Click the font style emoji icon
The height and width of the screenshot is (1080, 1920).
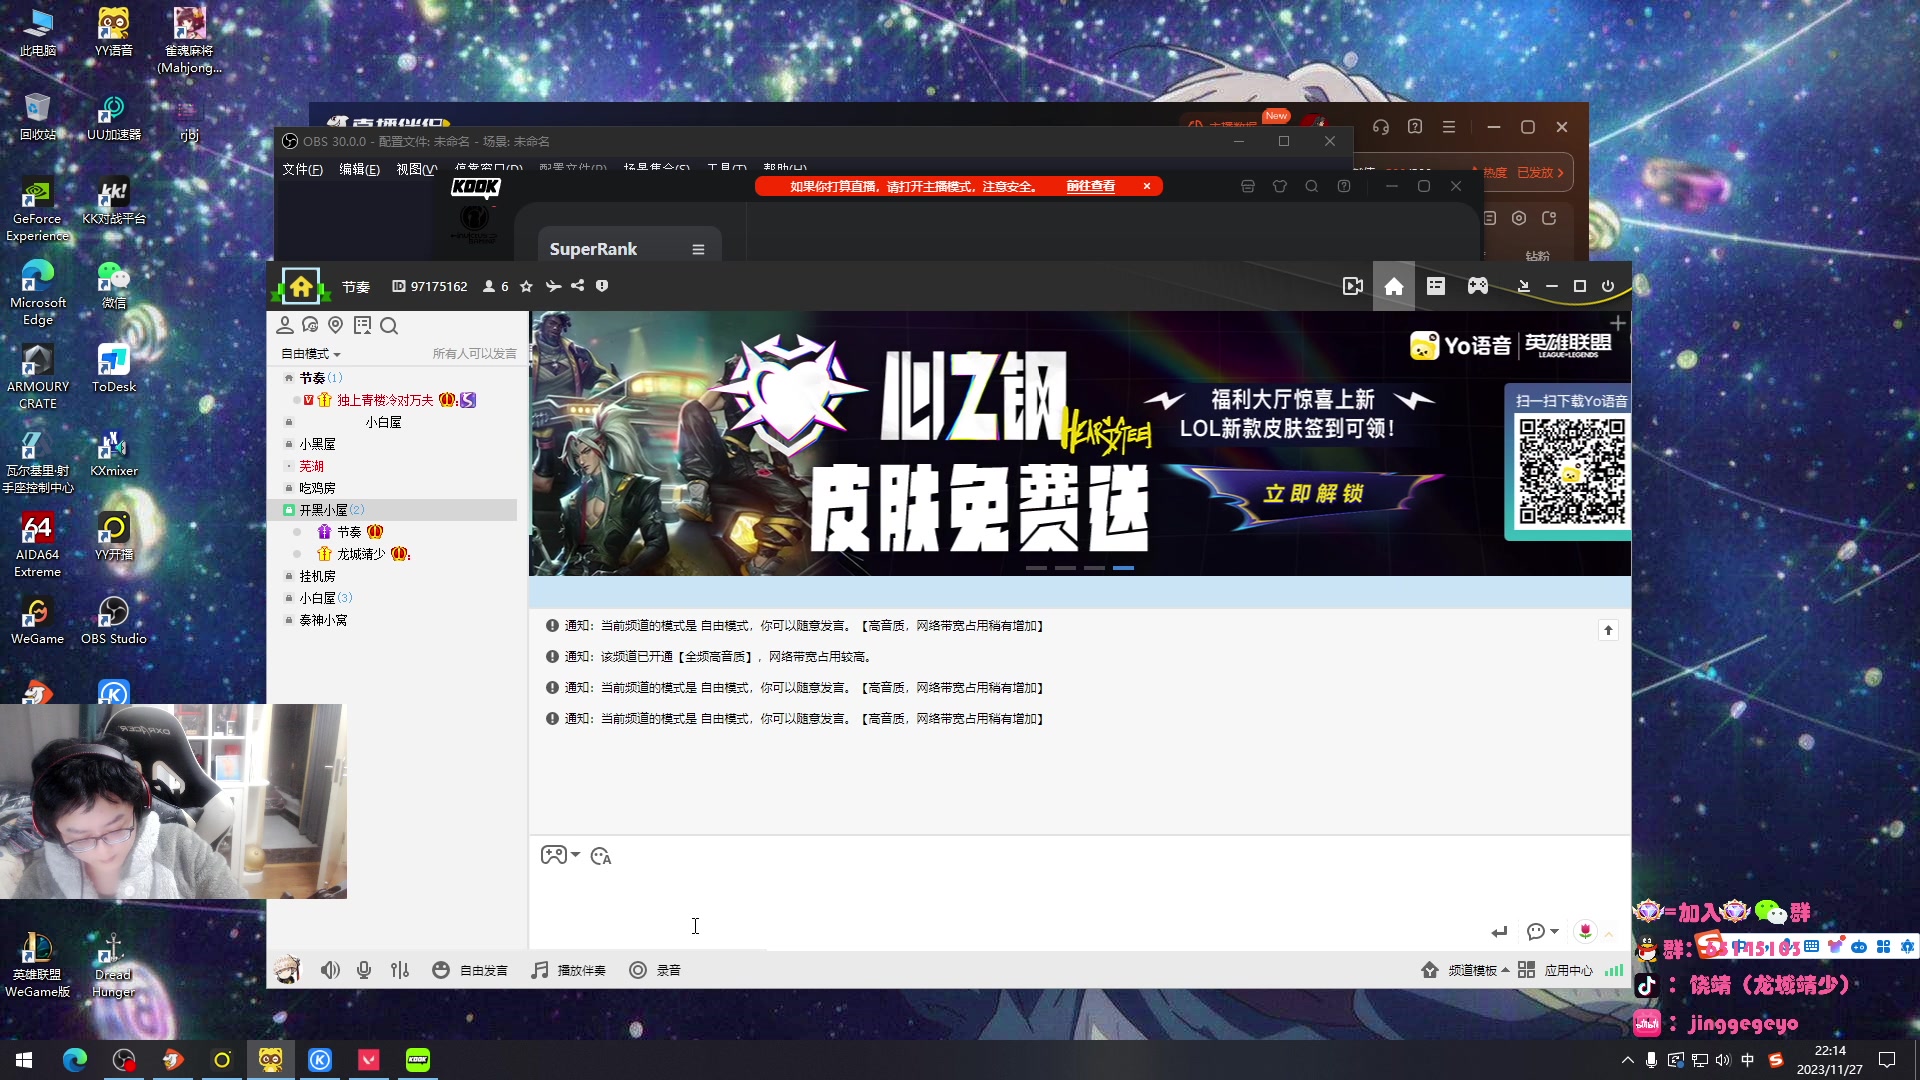(601, 856)
